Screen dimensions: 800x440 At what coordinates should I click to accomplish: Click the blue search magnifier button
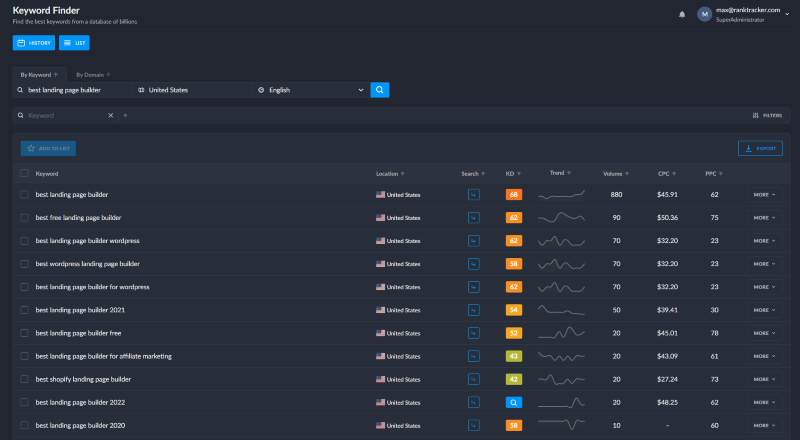(380, 90)
